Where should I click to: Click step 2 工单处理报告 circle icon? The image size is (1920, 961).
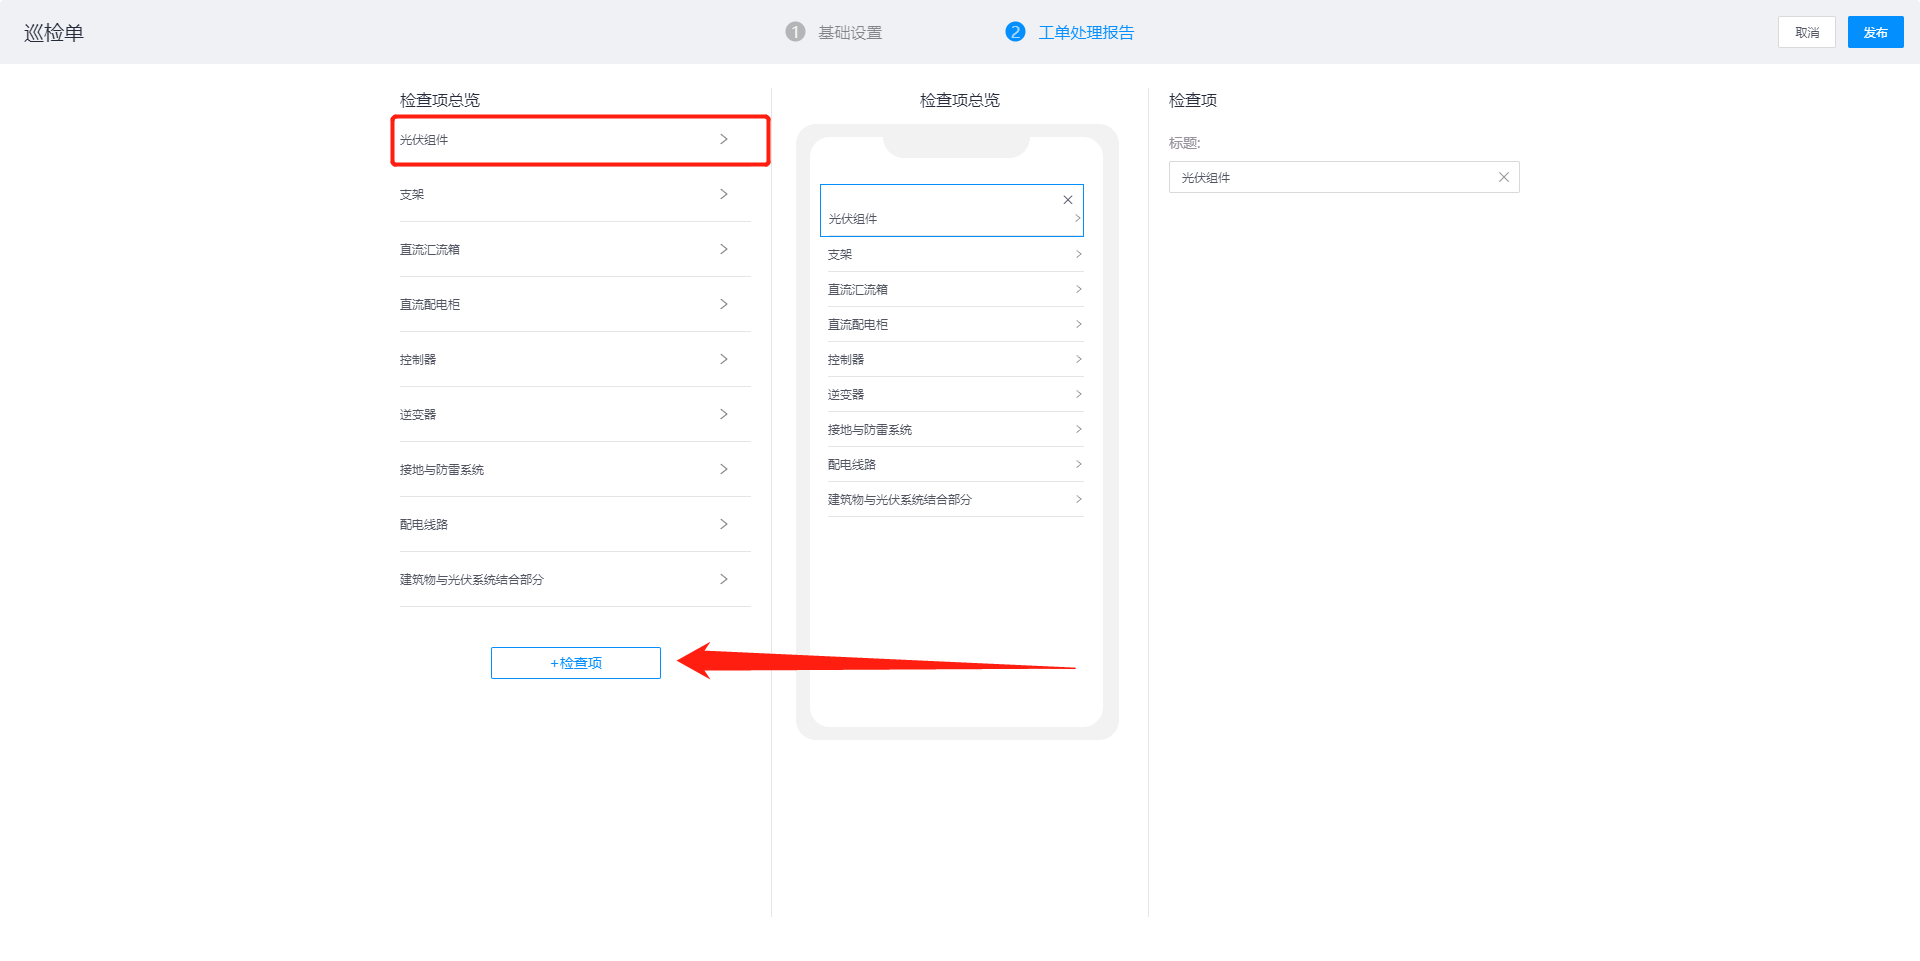pyautogui.click(x=1015, y=32)
